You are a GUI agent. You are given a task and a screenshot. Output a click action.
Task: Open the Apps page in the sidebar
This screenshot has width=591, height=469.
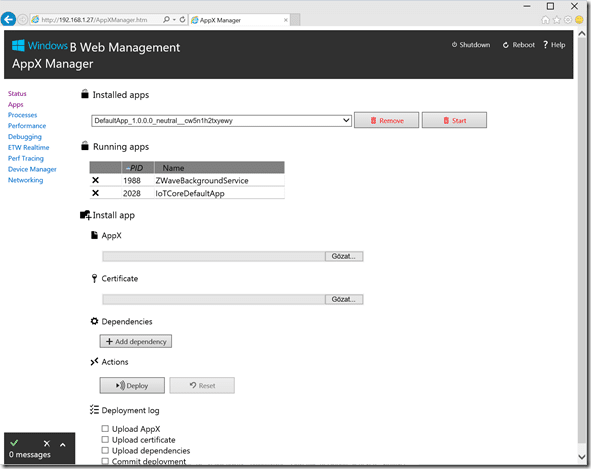pos(16,104)
